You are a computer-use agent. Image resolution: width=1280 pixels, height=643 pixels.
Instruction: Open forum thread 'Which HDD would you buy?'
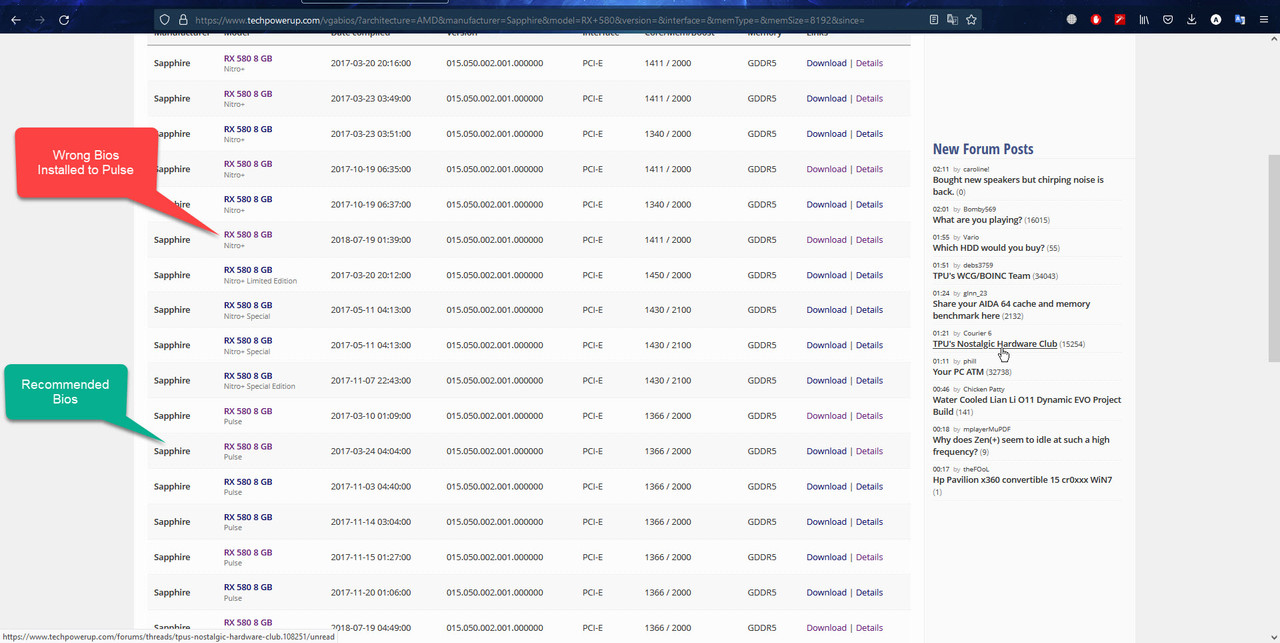point(989,248)
